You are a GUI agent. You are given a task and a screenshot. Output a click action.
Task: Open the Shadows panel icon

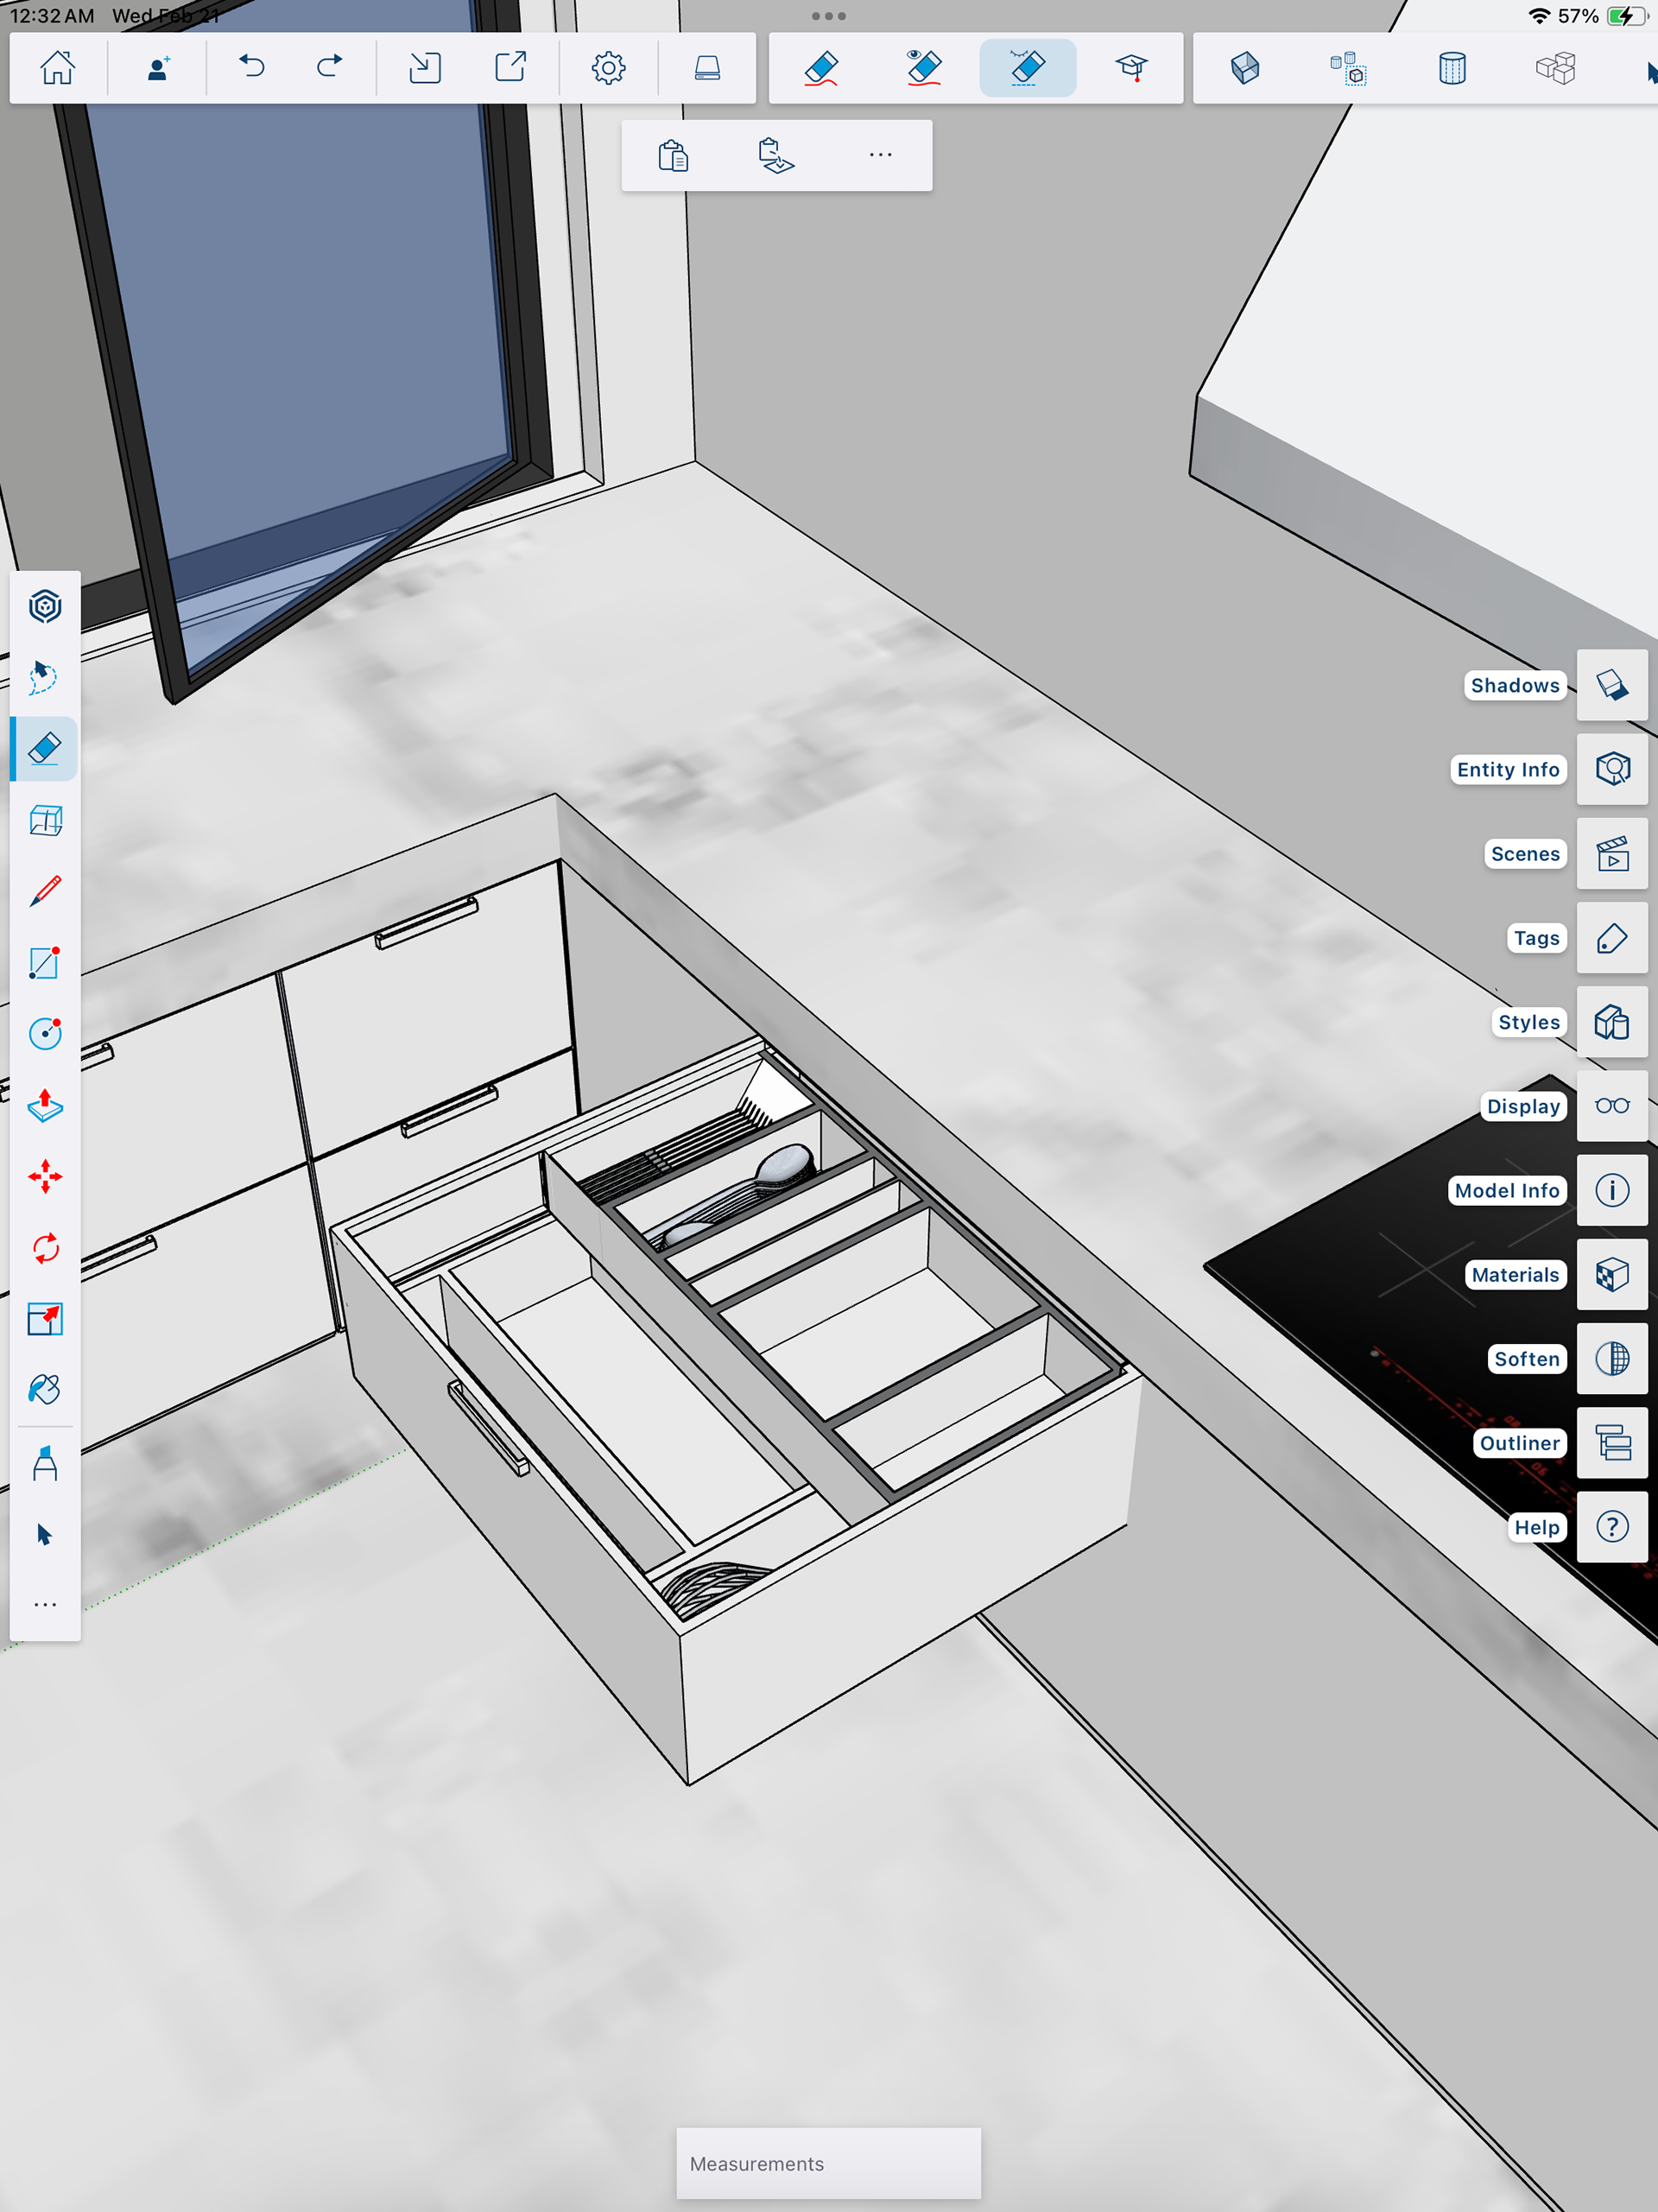[1612, 685]
